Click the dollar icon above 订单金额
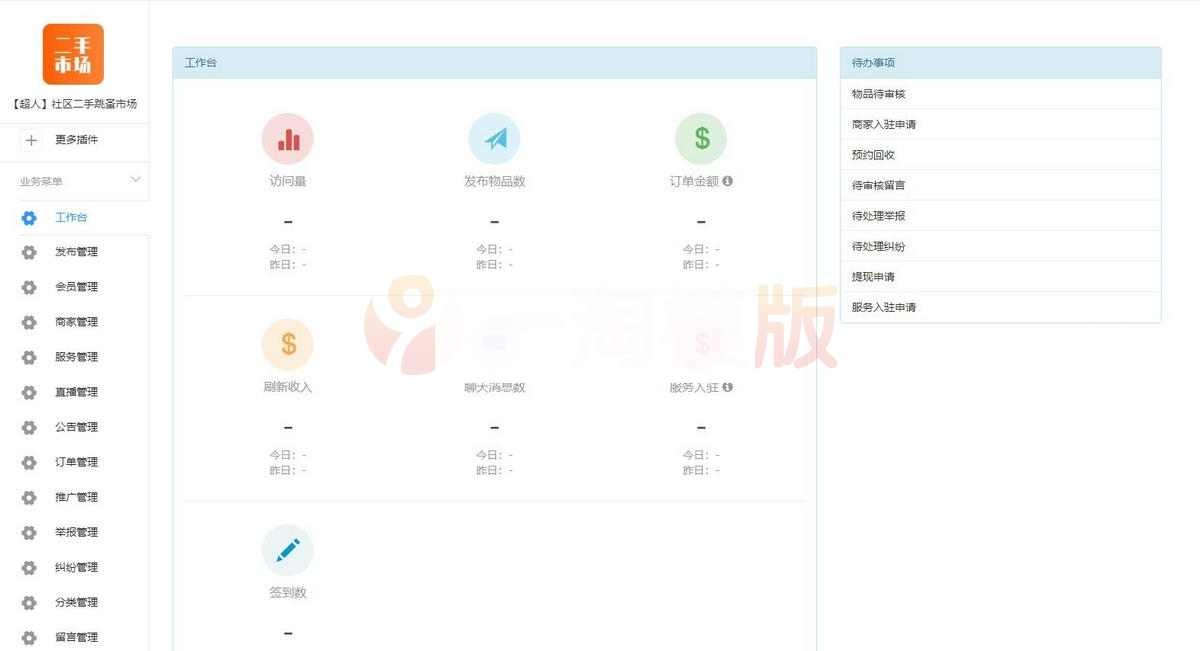Image resolution: width=1200 pixels, height=651 pixels. tap(700, 140)
